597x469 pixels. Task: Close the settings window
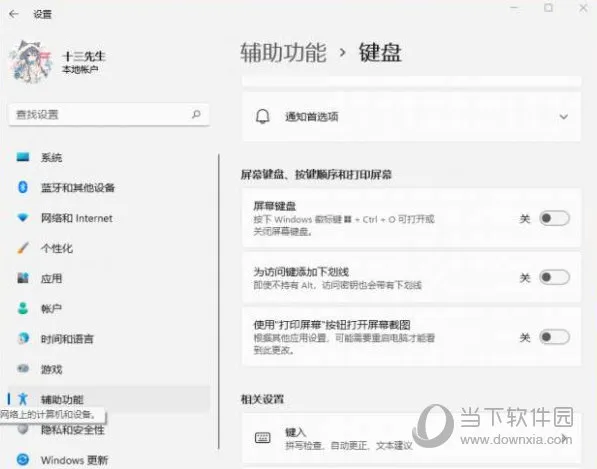coord(583,8)
